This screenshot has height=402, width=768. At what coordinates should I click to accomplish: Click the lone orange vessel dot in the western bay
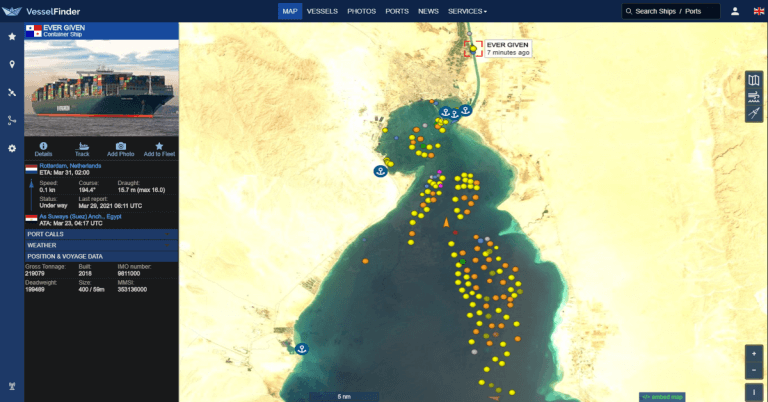[x=365, y=261]
